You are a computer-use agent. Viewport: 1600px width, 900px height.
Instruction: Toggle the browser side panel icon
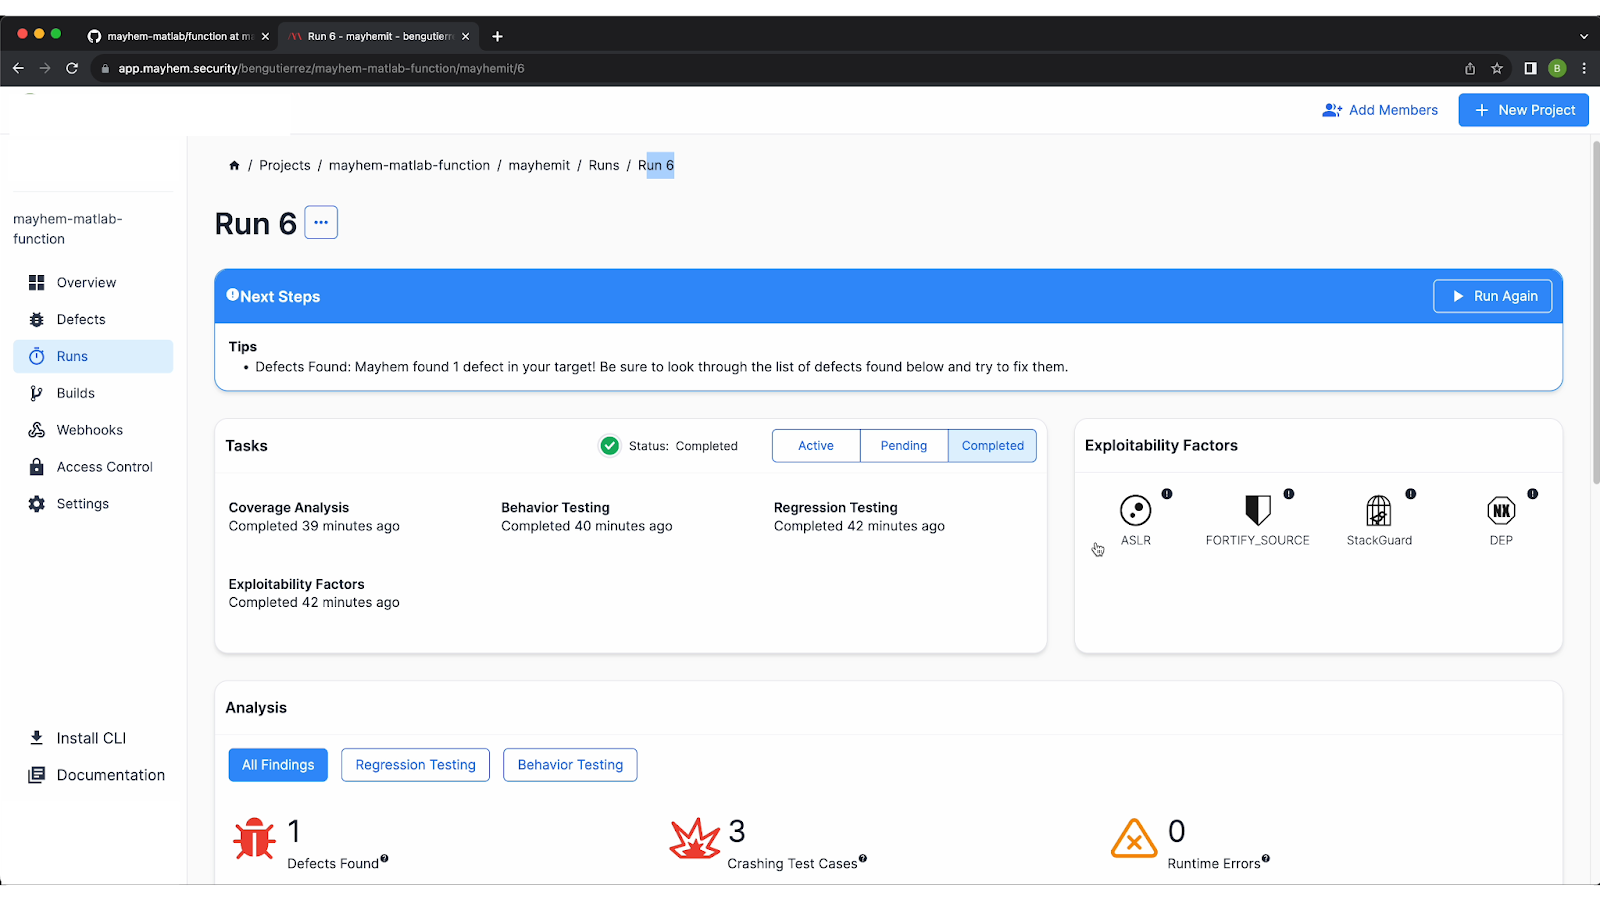[1530, 68]
